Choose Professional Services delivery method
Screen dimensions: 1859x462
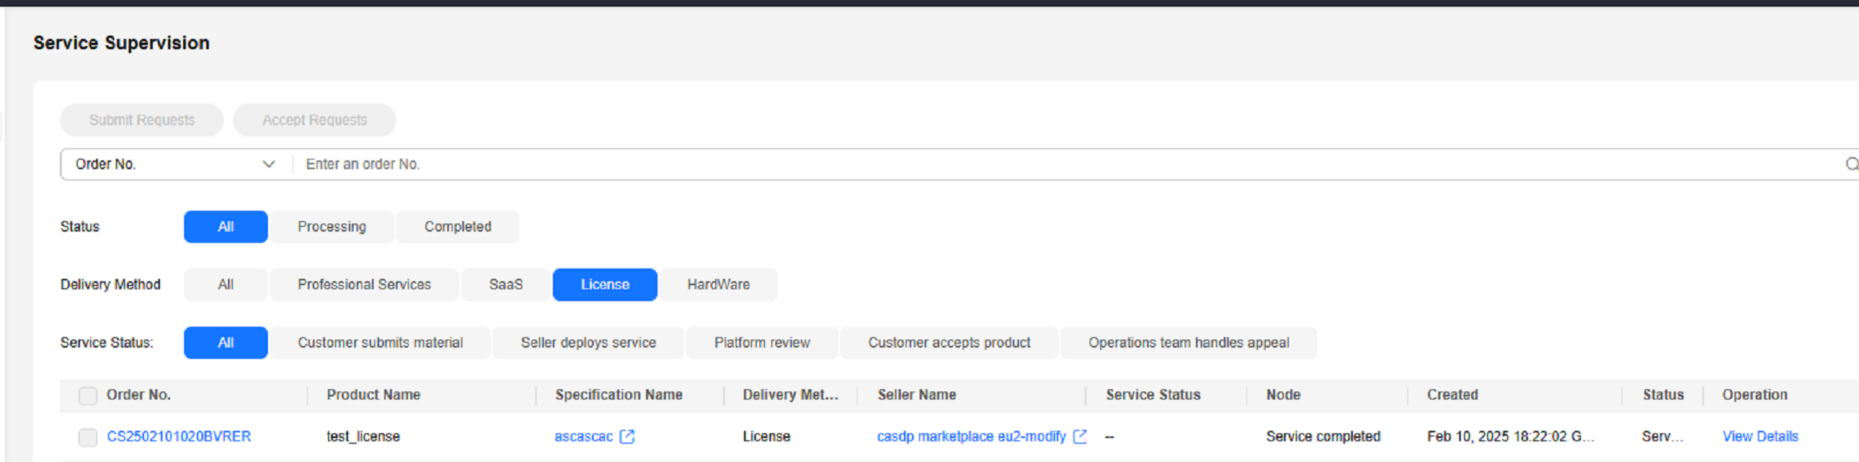[364, 285]
